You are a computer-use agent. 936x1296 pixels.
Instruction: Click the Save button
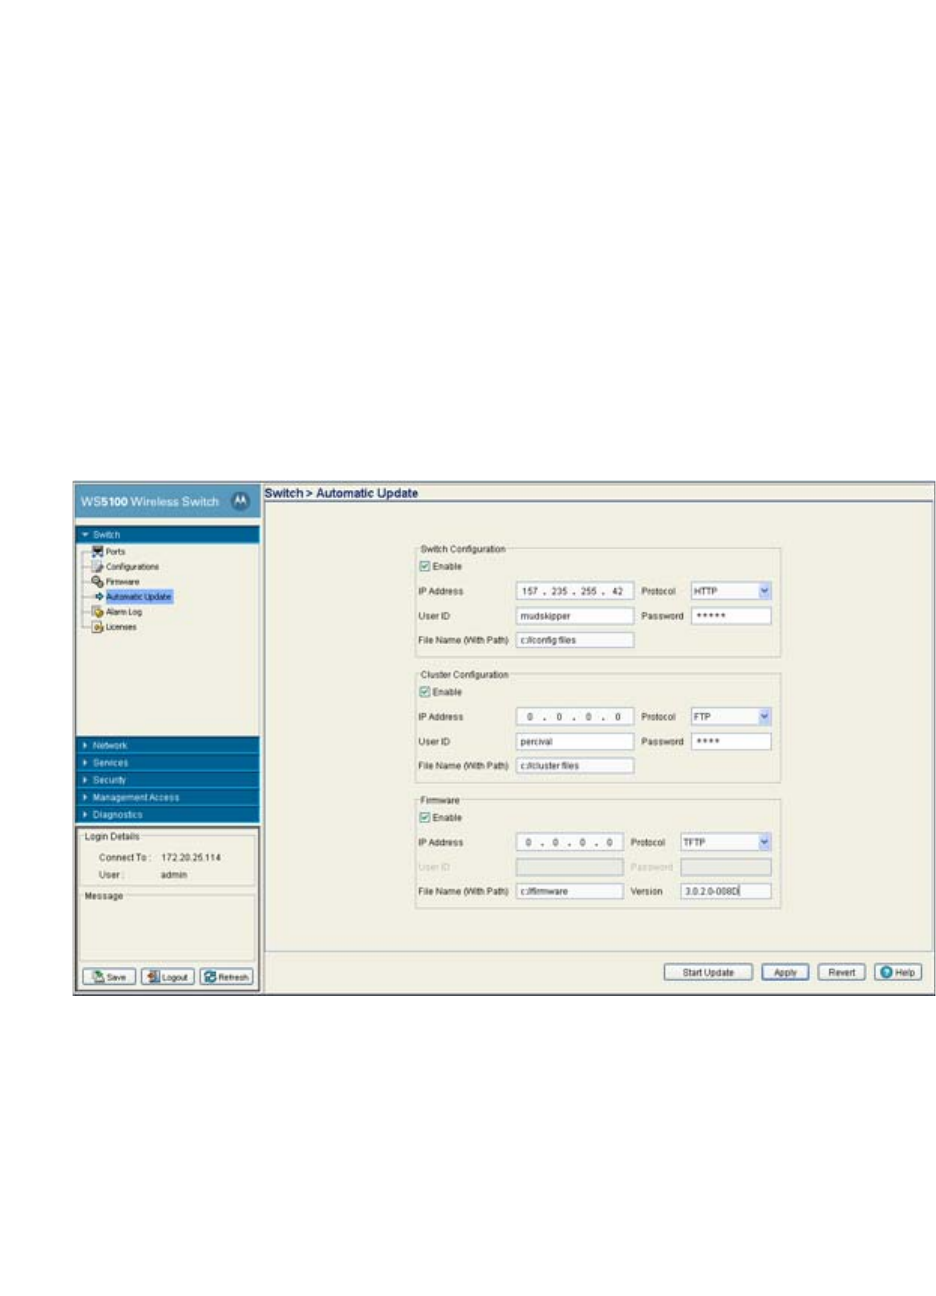(x=109, y=977)
